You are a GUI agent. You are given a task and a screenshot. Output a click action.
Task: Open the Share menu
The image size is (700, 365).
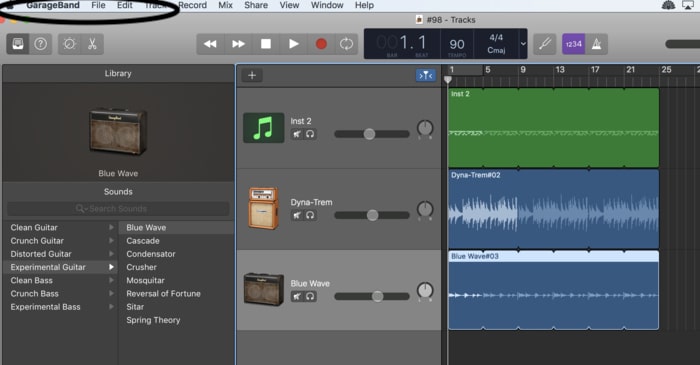(256, 5)
